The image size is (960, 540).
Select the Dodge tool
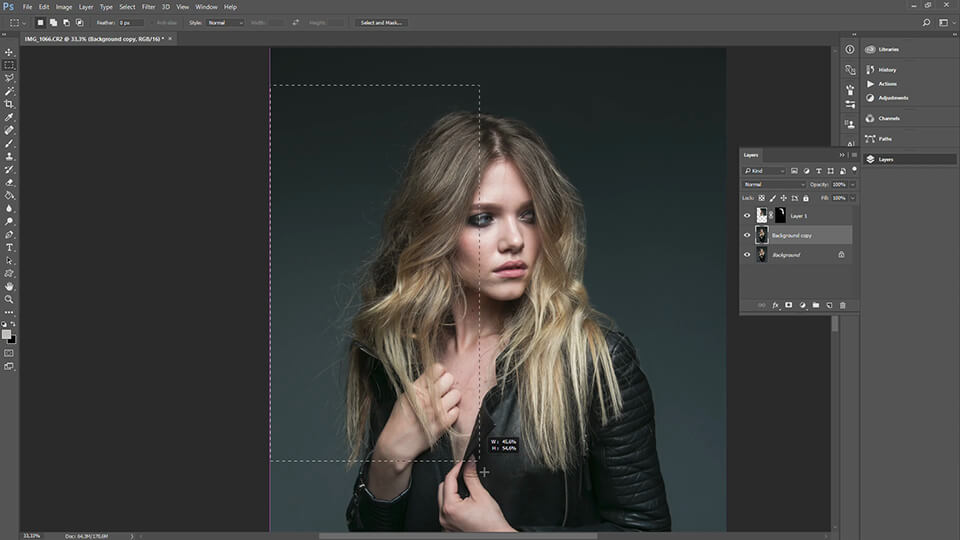[9, 221]
